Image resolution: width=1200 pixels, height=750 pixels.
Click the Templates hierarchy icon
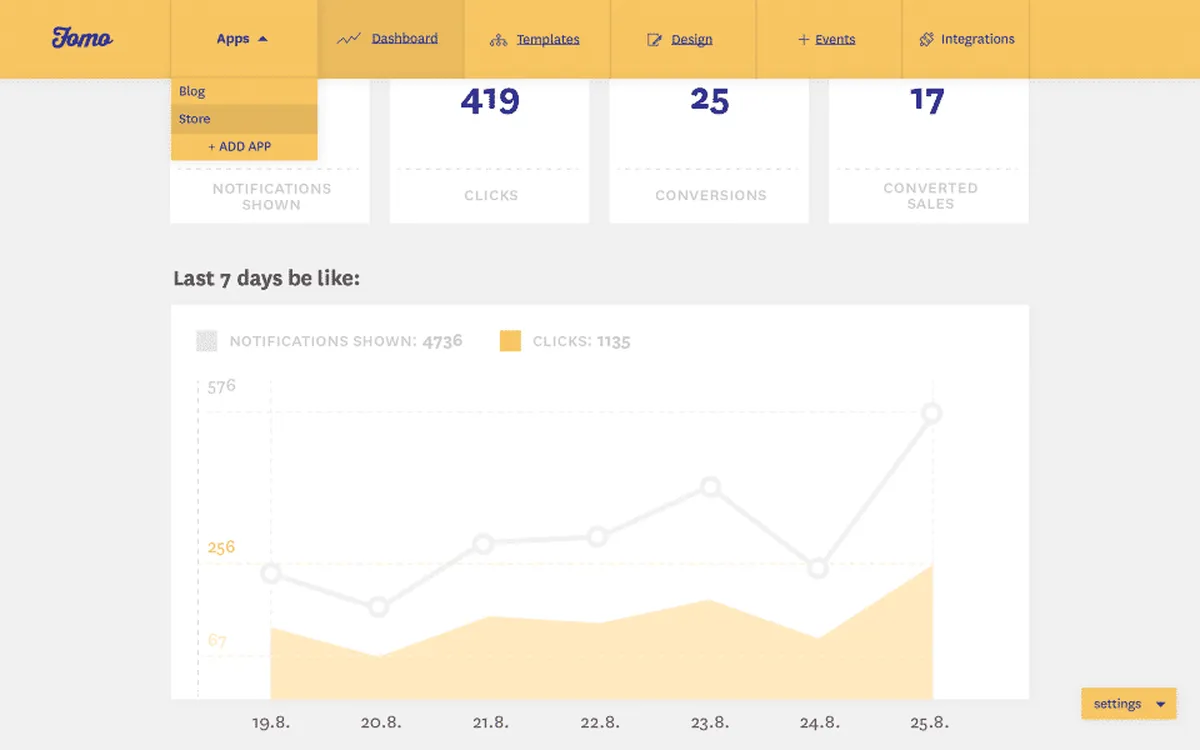tap(498, 40)
